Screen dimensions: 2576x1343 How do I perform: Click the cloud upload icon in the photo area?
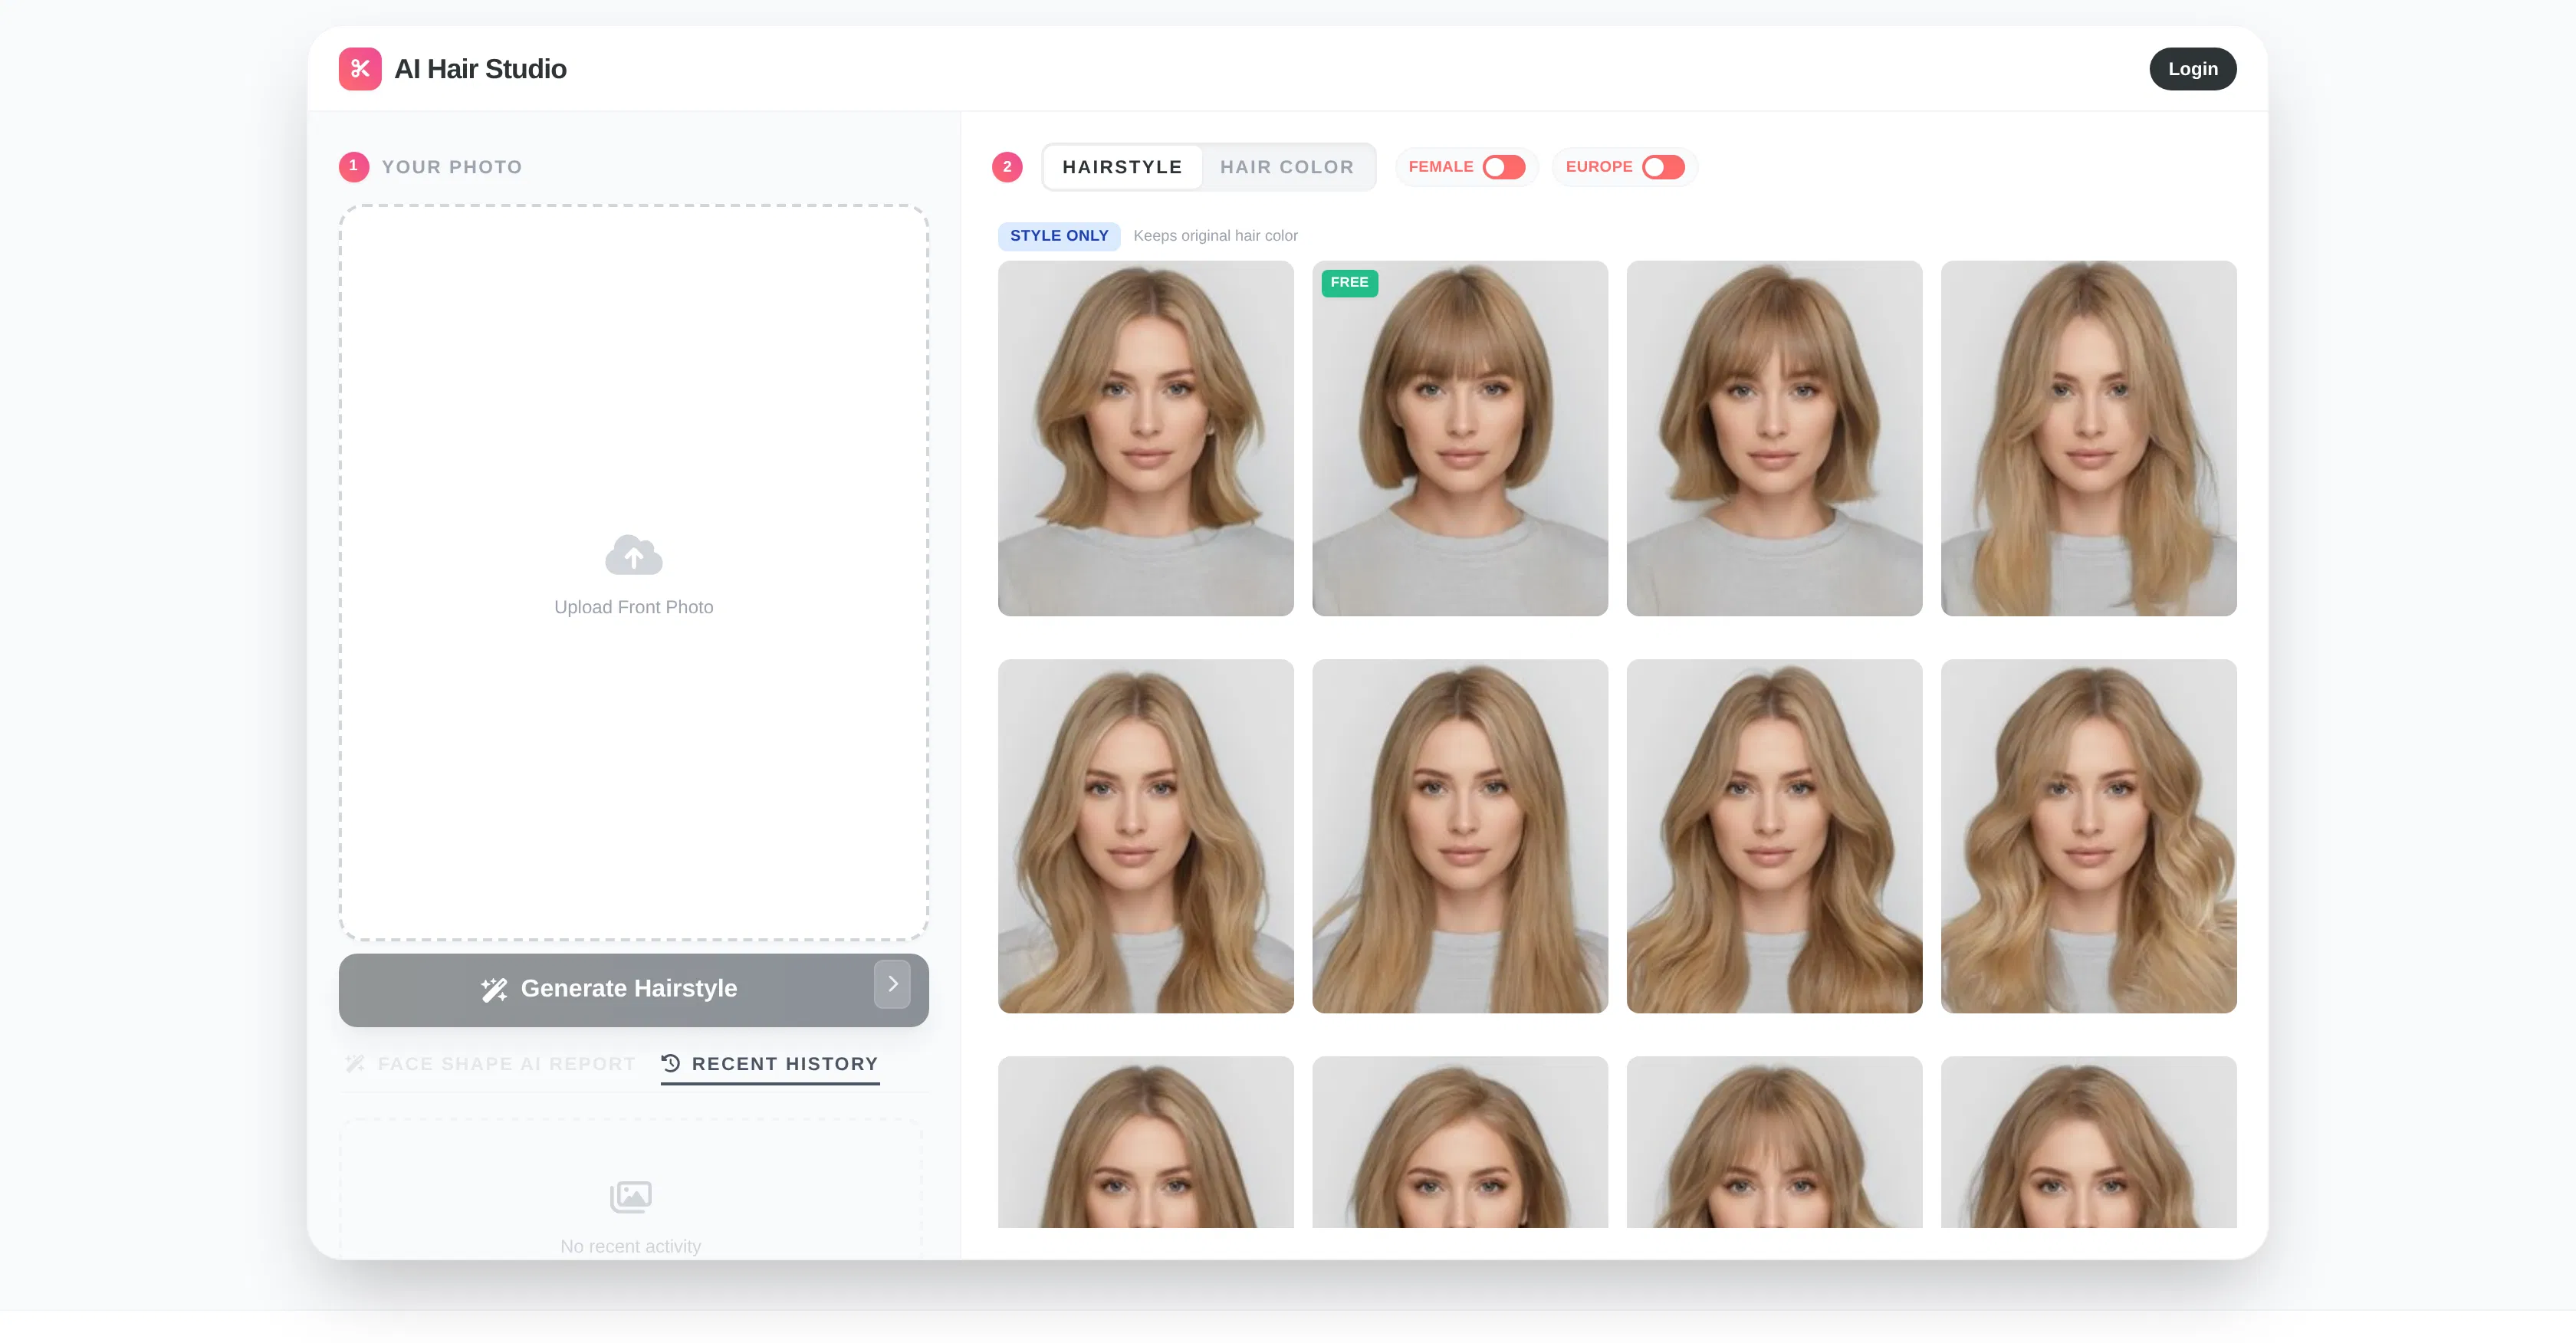[633, 556]
